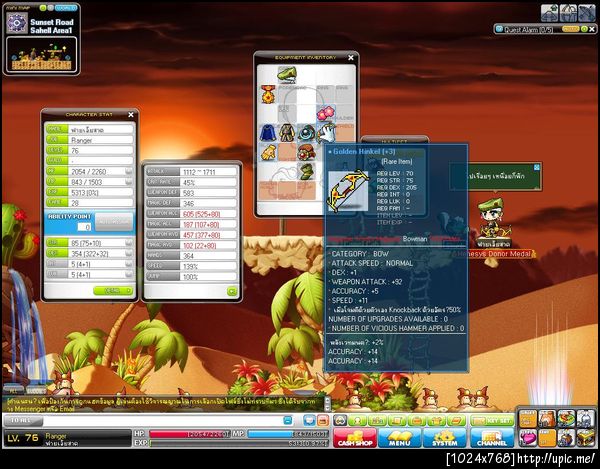Close the Thai speech bubble above character
Screen dimensions: 600x469
click(536, 167)
